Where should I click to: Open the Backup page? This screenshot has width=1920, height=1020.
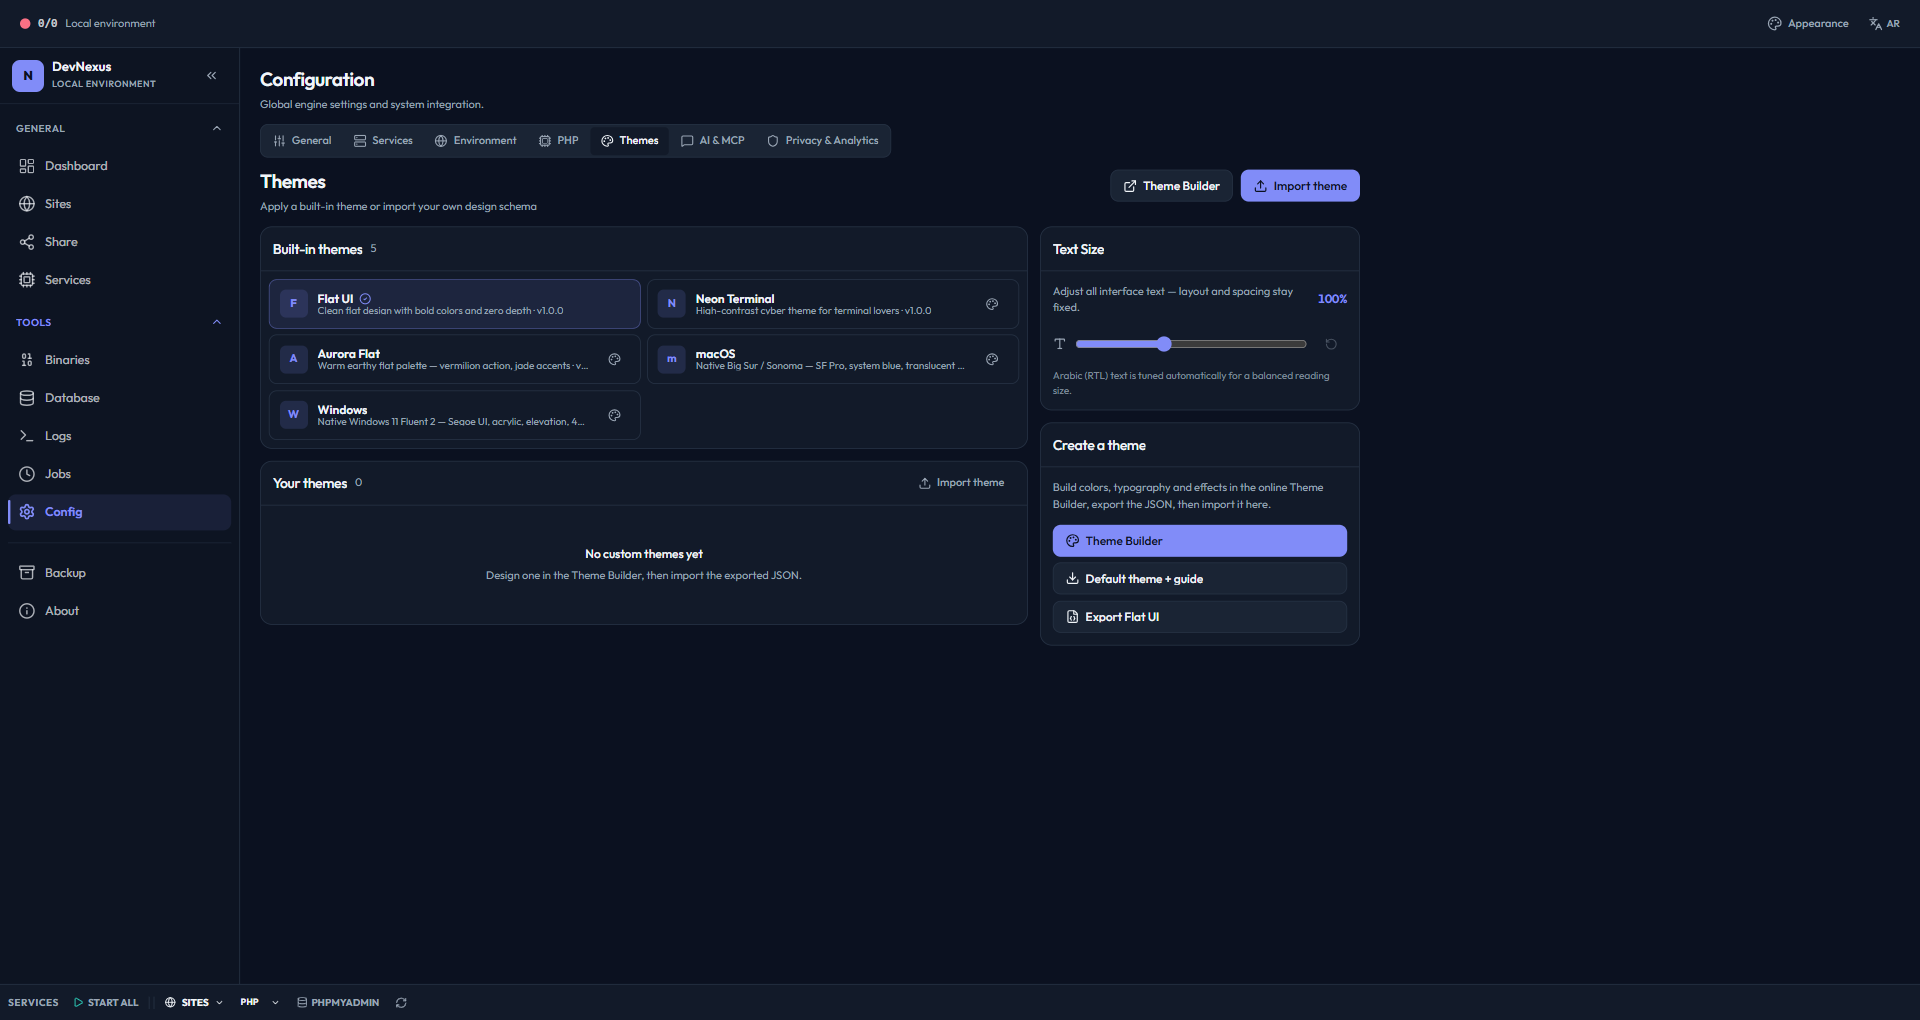[119, 573]
